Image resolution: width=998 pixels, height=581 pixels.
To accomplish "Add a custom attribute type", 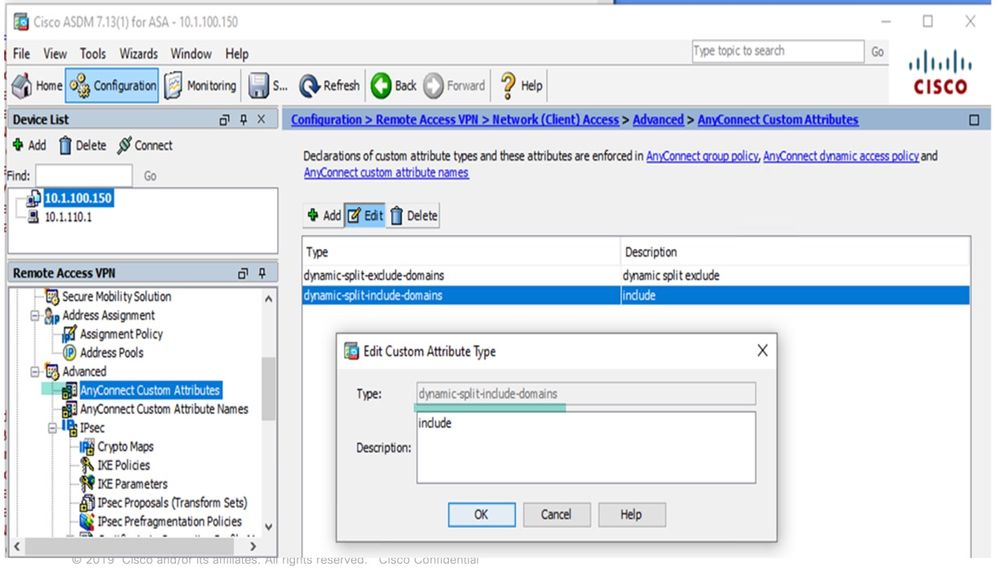I will coord(324,215).
